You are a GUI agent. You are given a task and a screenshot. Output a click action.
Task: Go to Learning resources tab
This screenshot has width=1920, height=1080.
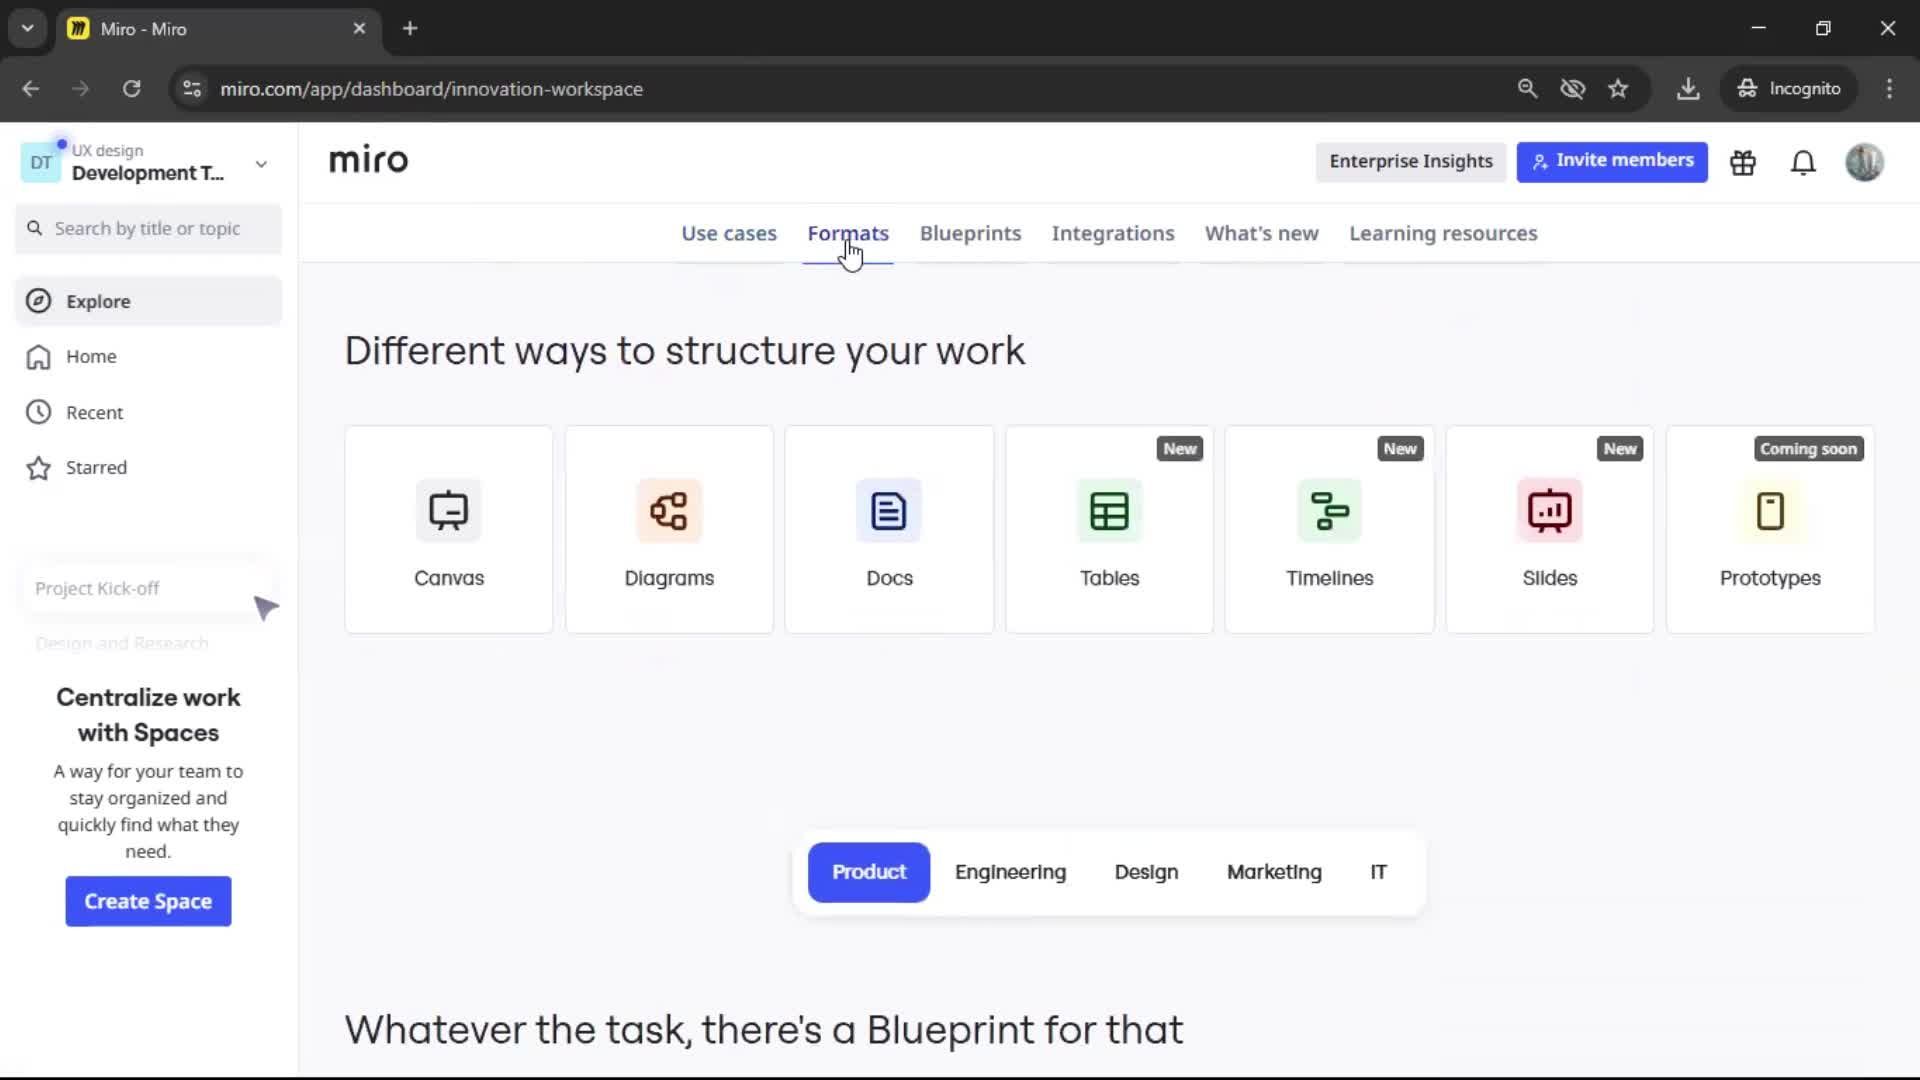pyautogui.click(x=1443, y=233)
